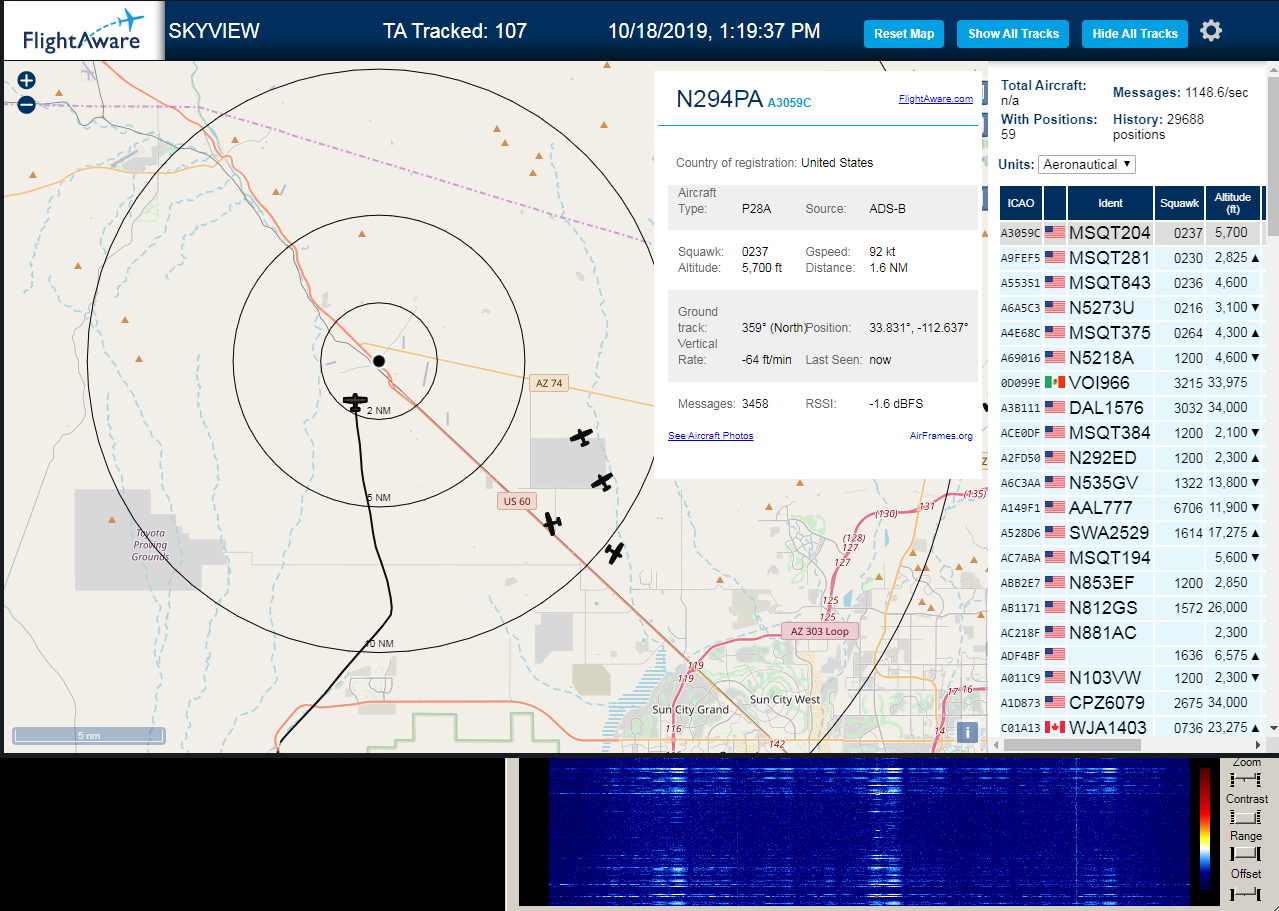
Task: Adjust the Zoom slider
Action: [1246, 779]
